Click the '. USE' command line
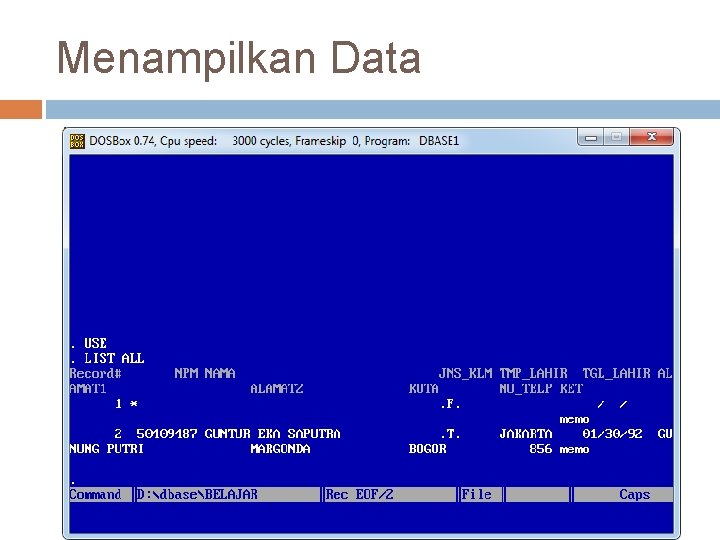The image size is (720, 540). pos(89,343)
